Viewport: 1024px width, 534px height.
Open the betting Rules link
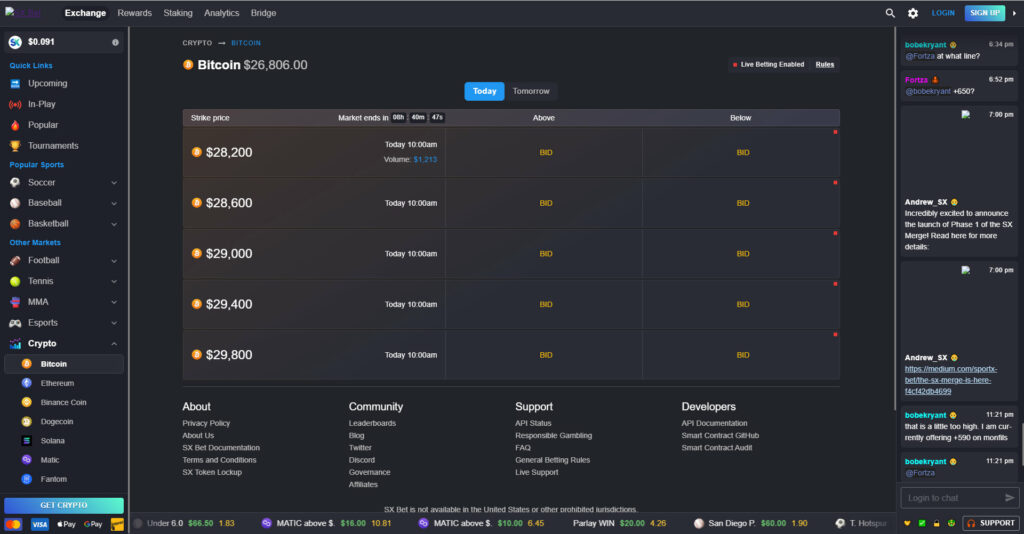point(825,65)
